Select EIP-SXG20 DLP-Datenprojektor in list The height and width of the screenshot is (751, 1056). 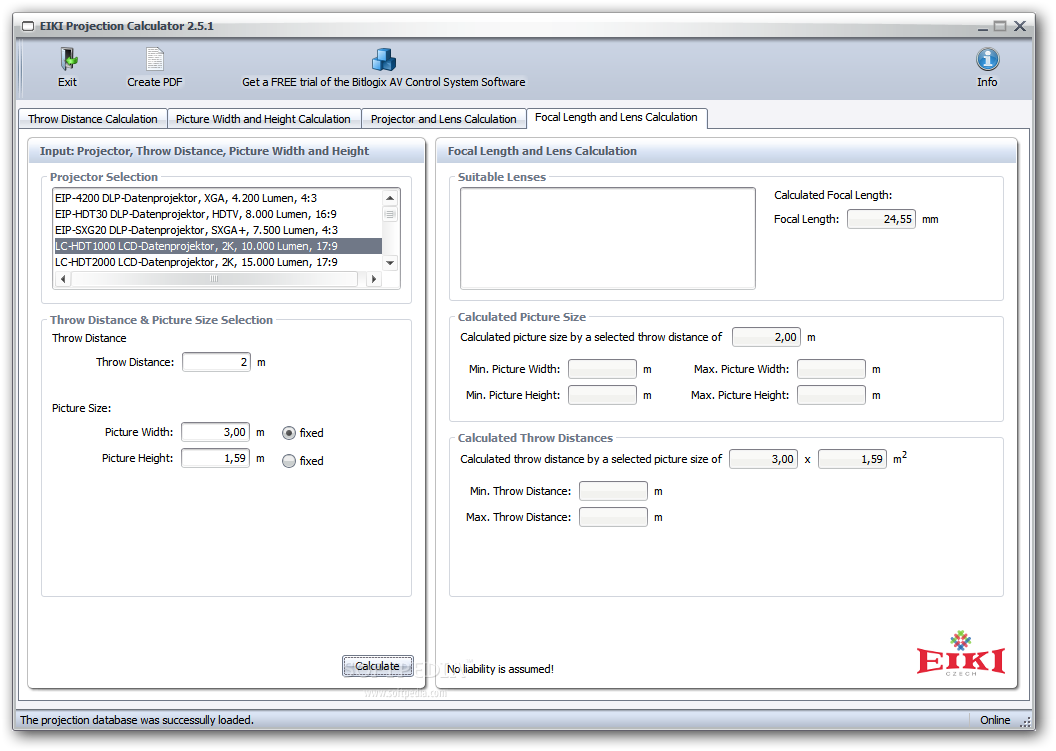pyautogui.click(x=218, y=230)
